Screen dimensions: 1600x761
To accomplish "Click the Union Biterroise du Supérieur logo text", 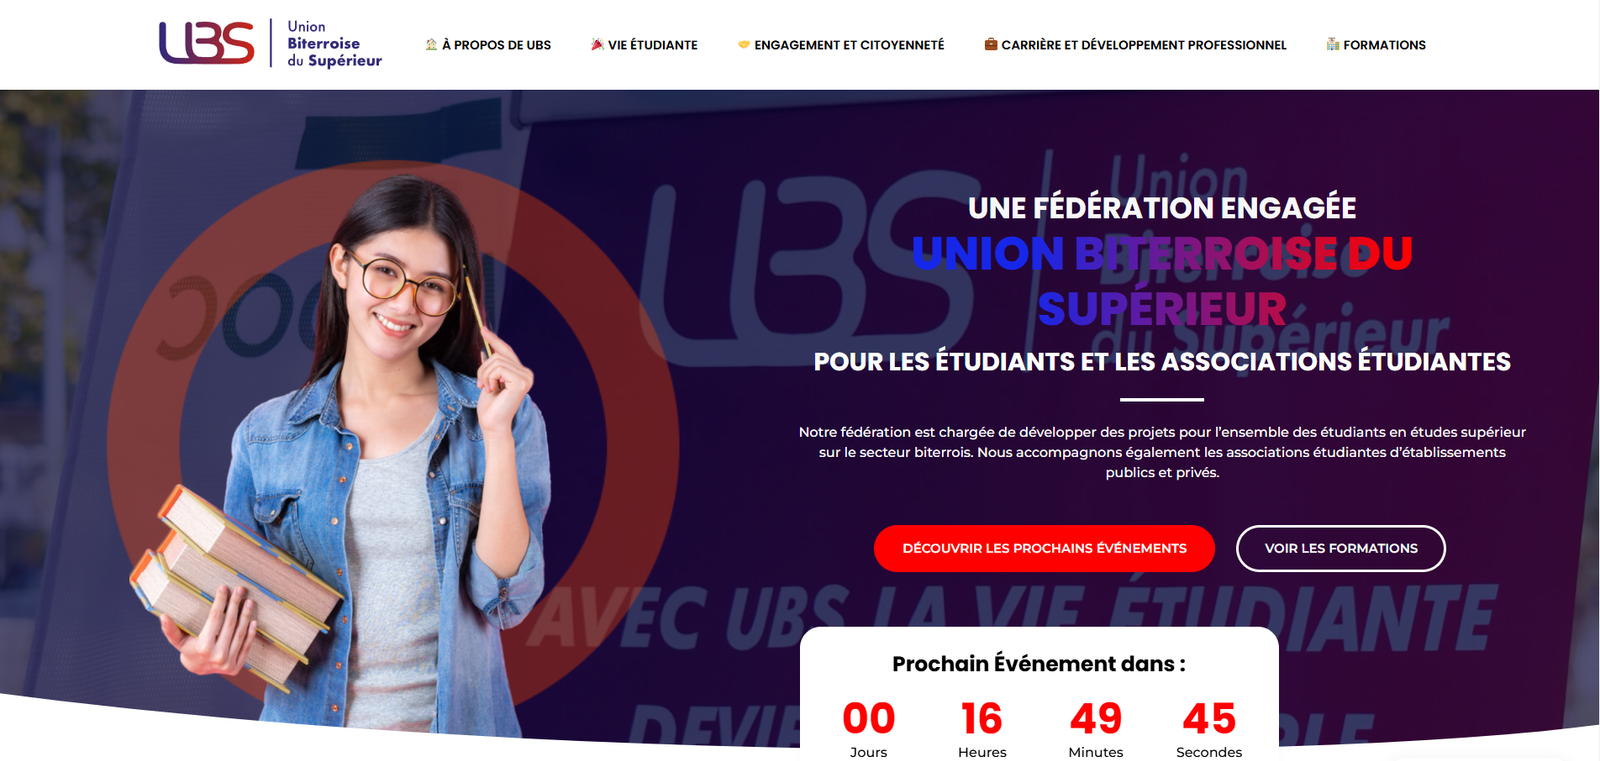I will coord(334,44).
